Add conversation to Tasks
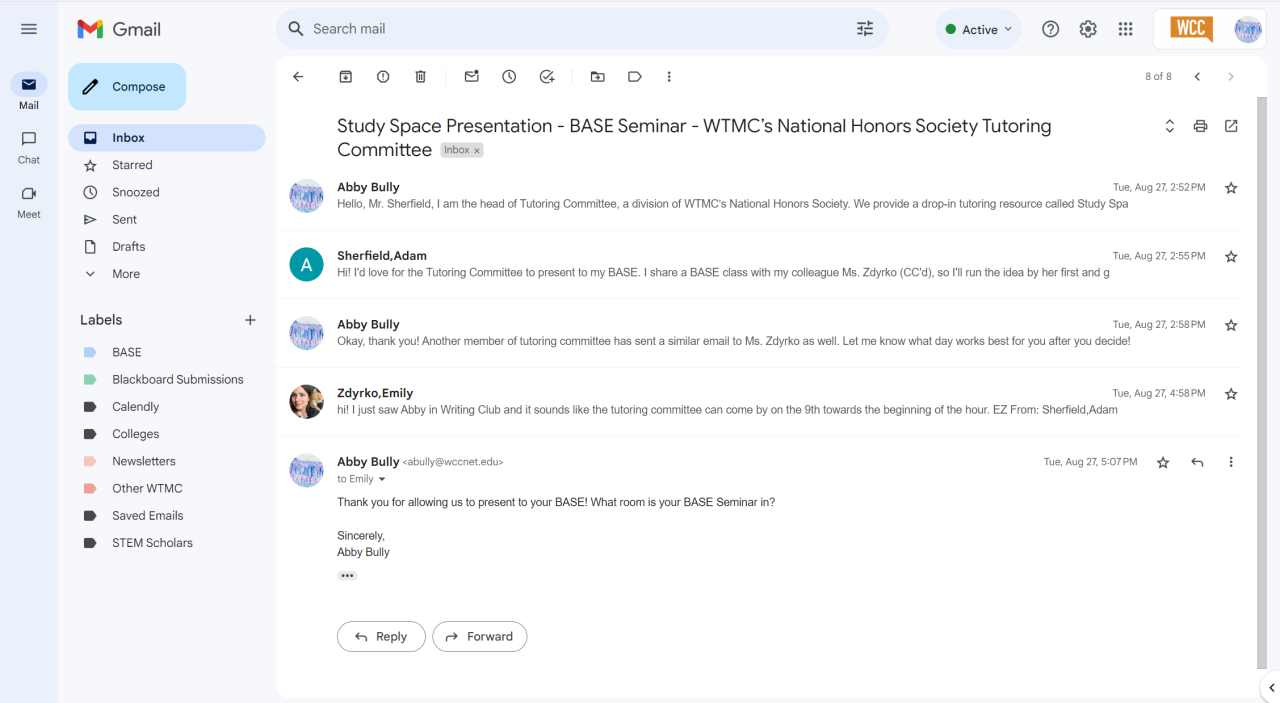This screenshot has width=1280, height=703. 547,77
